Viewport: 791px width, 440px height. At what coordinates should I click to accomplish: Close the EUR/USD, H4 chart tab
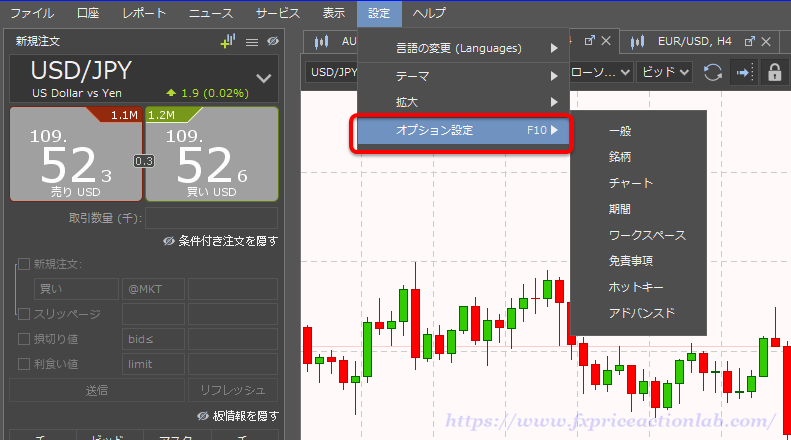(x=766, y=41)
